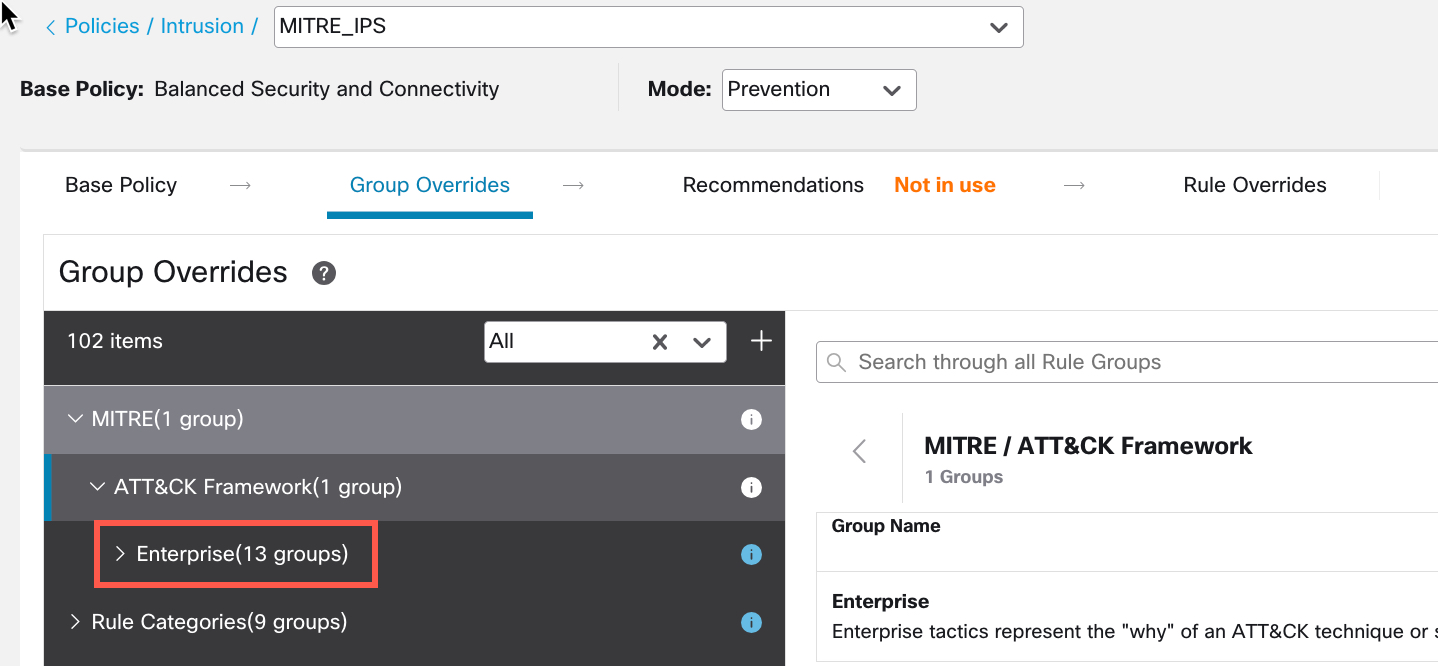Viewport: 1438px width, 666px height.
Task: Show info for ATT&CK Framework row
Action: tap(751, 488)
